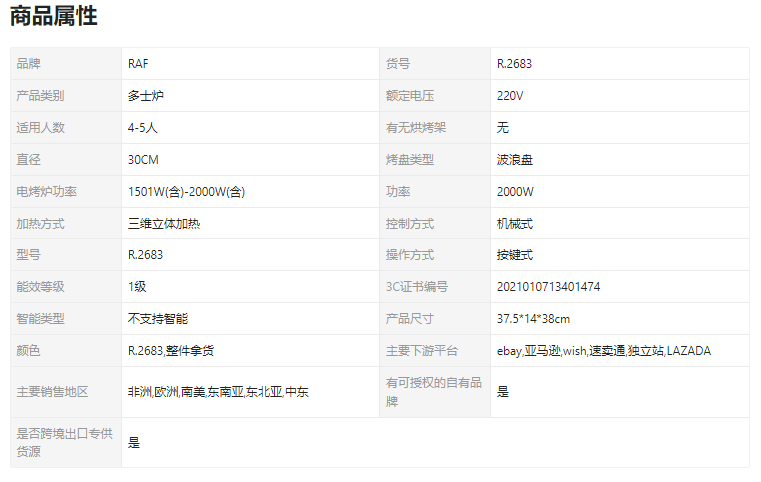Select the value 多士炉

tap(146, 96)
